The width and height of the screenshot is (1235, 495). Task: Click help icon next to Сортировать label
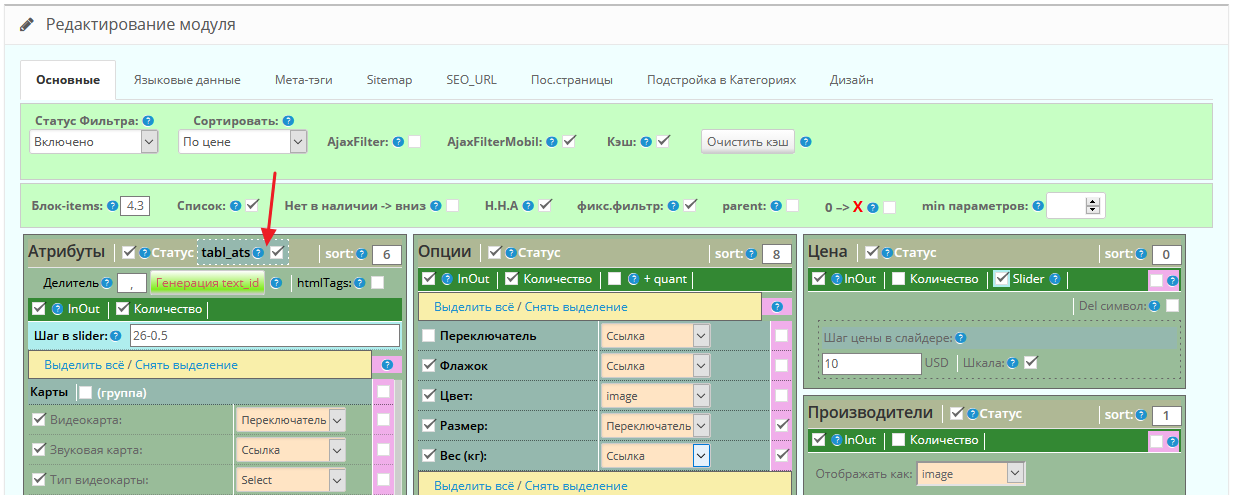[288, 121]
